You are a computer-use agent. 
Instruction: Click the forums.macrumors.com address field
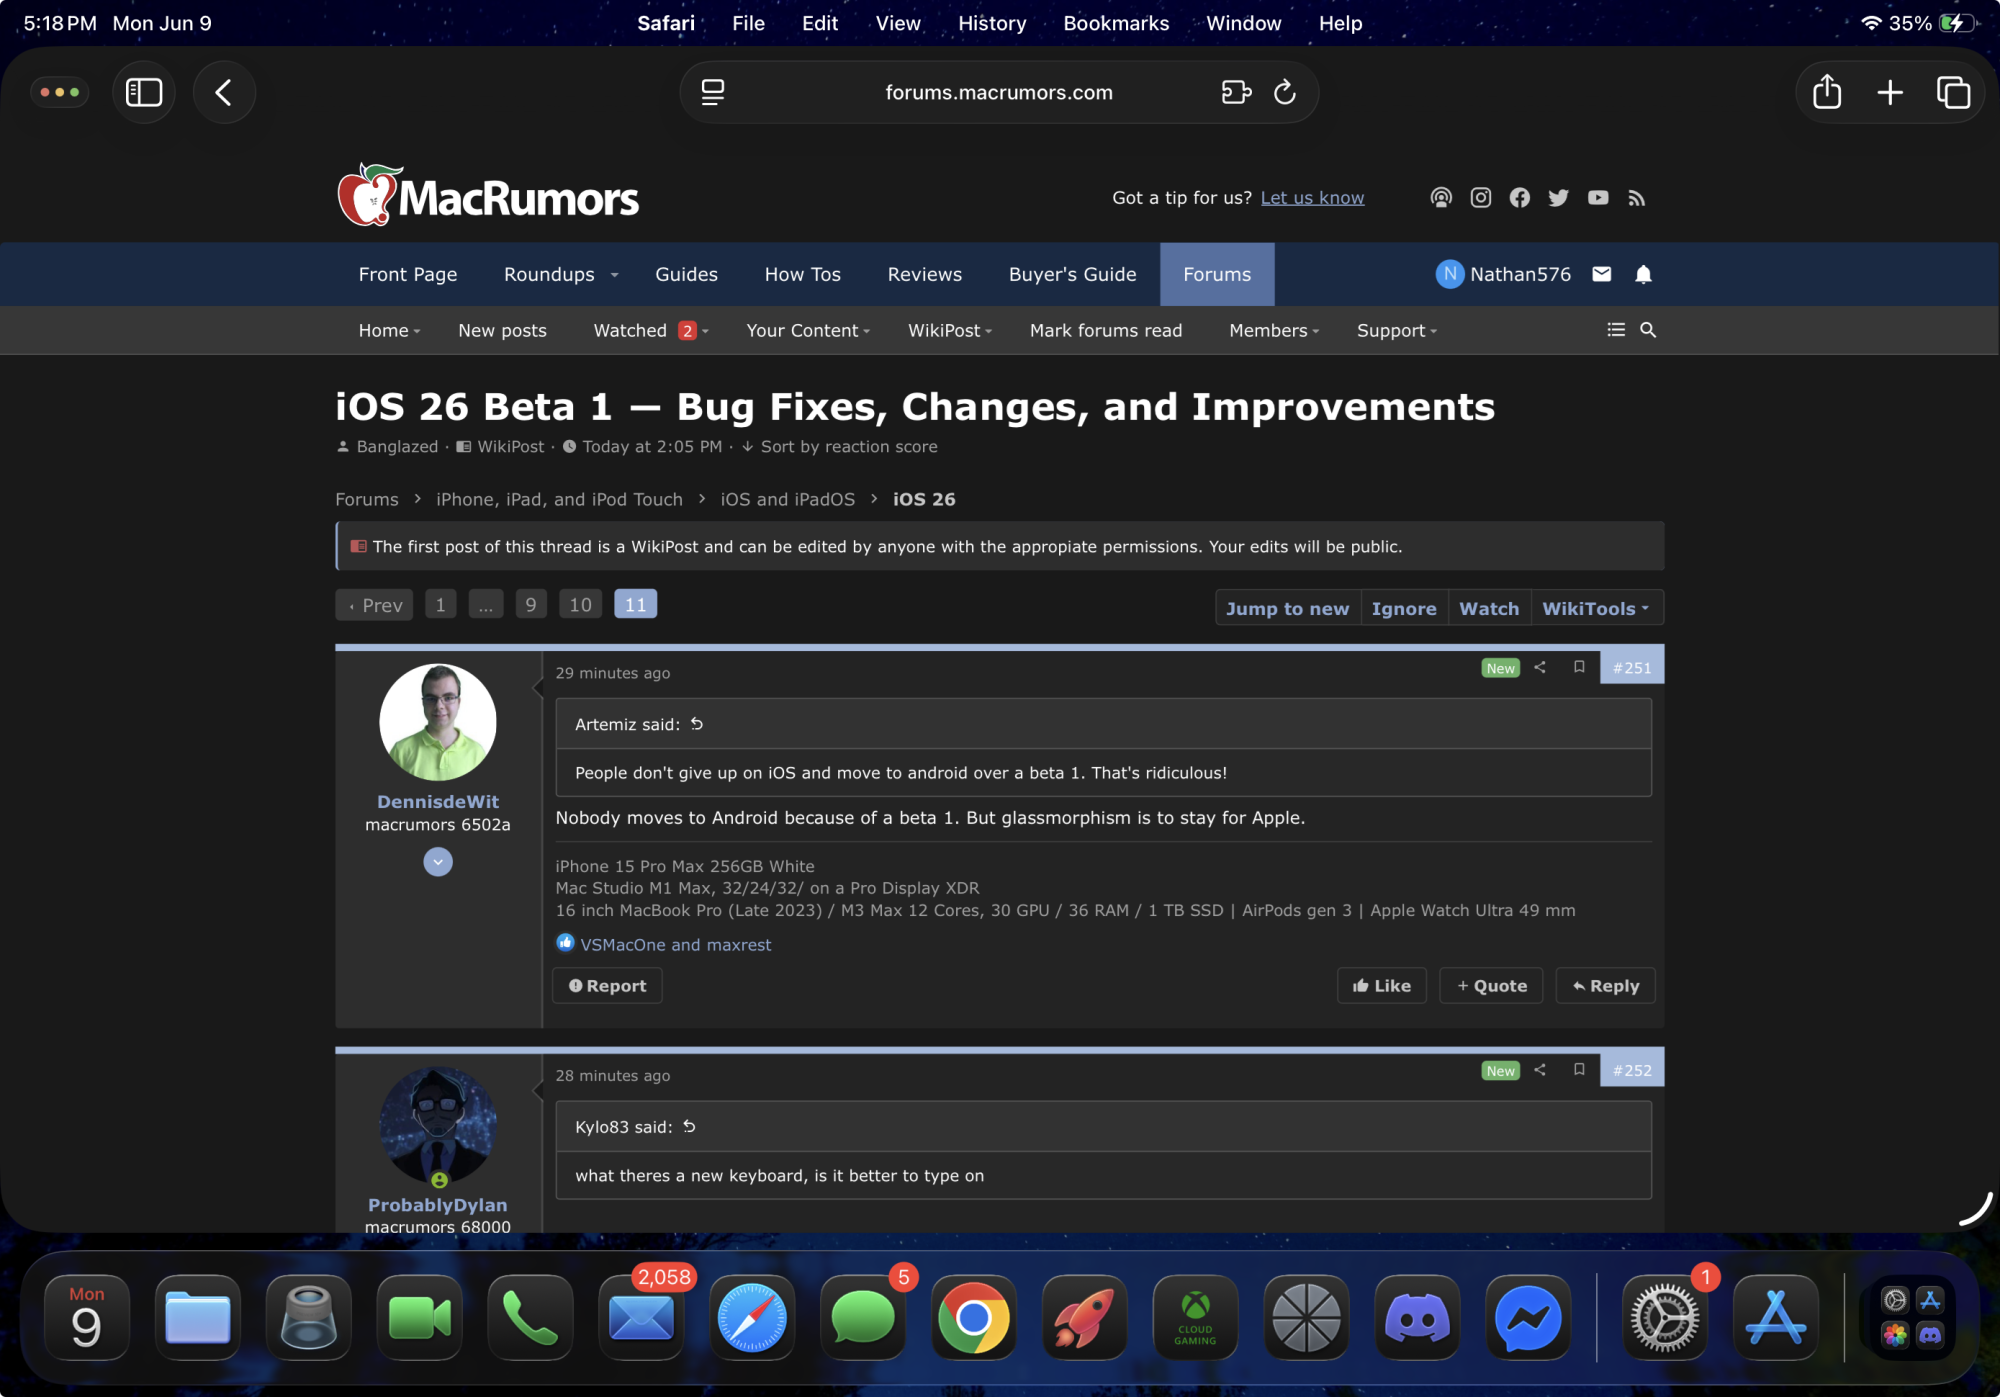click(x=998, y=92)
